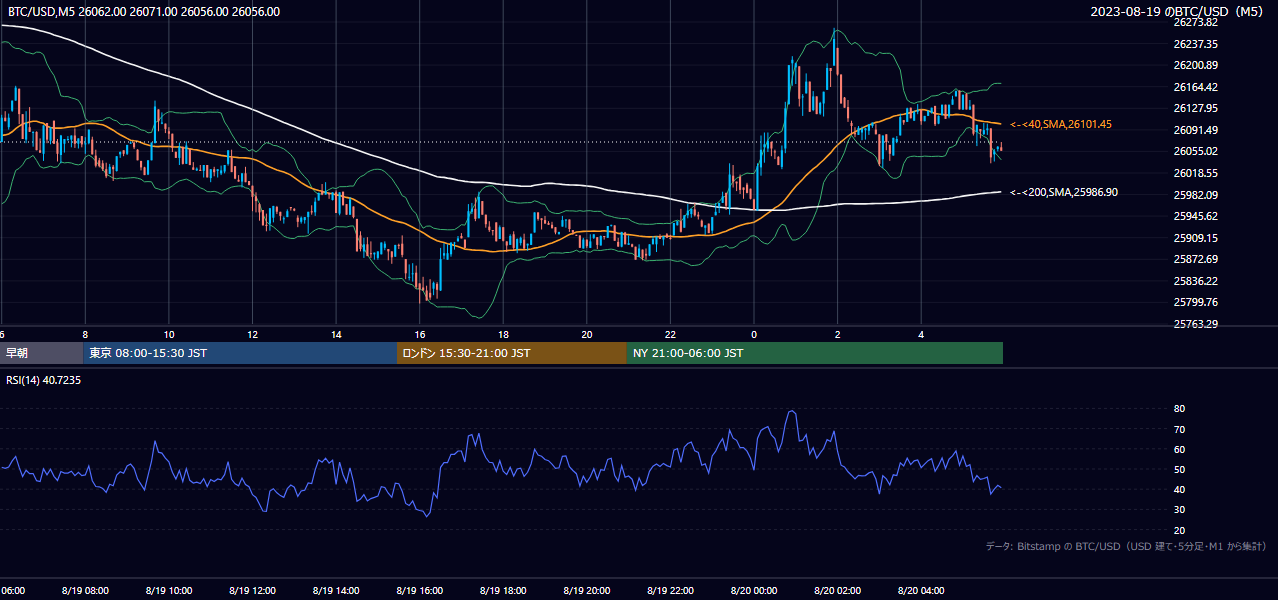Click the 8/20 04:00 date label
Viewport: 1278px width, 600px height.
pyautogui.click(x=922, y=591)
